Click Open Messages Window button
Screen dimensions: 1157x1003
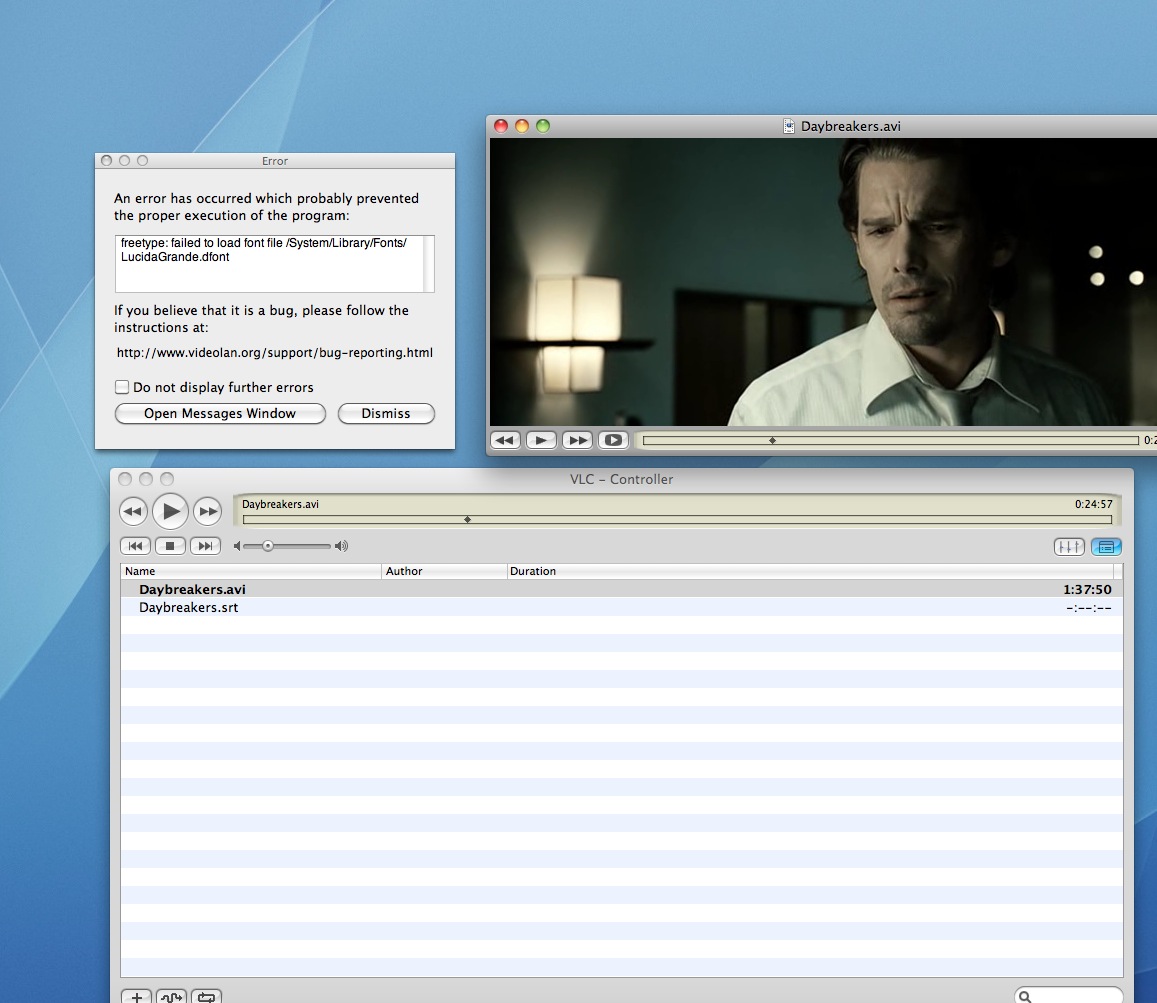click(x=220, y=413)
